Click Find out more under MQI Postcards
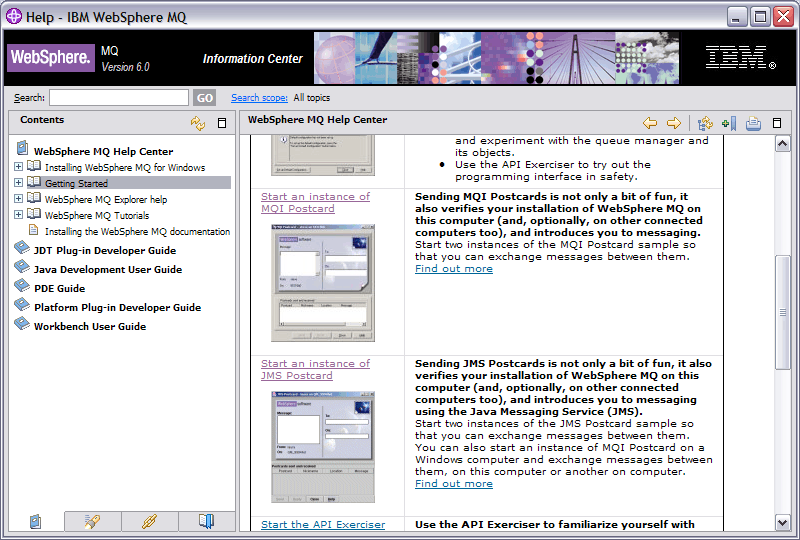The height and width of the screenshot is (540, 800). [454, 268]
